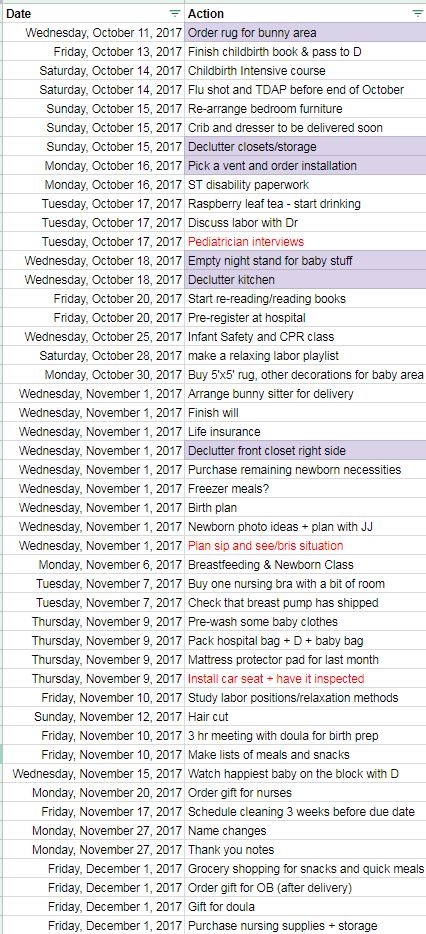Select the Action header cell

coord(305,13)
